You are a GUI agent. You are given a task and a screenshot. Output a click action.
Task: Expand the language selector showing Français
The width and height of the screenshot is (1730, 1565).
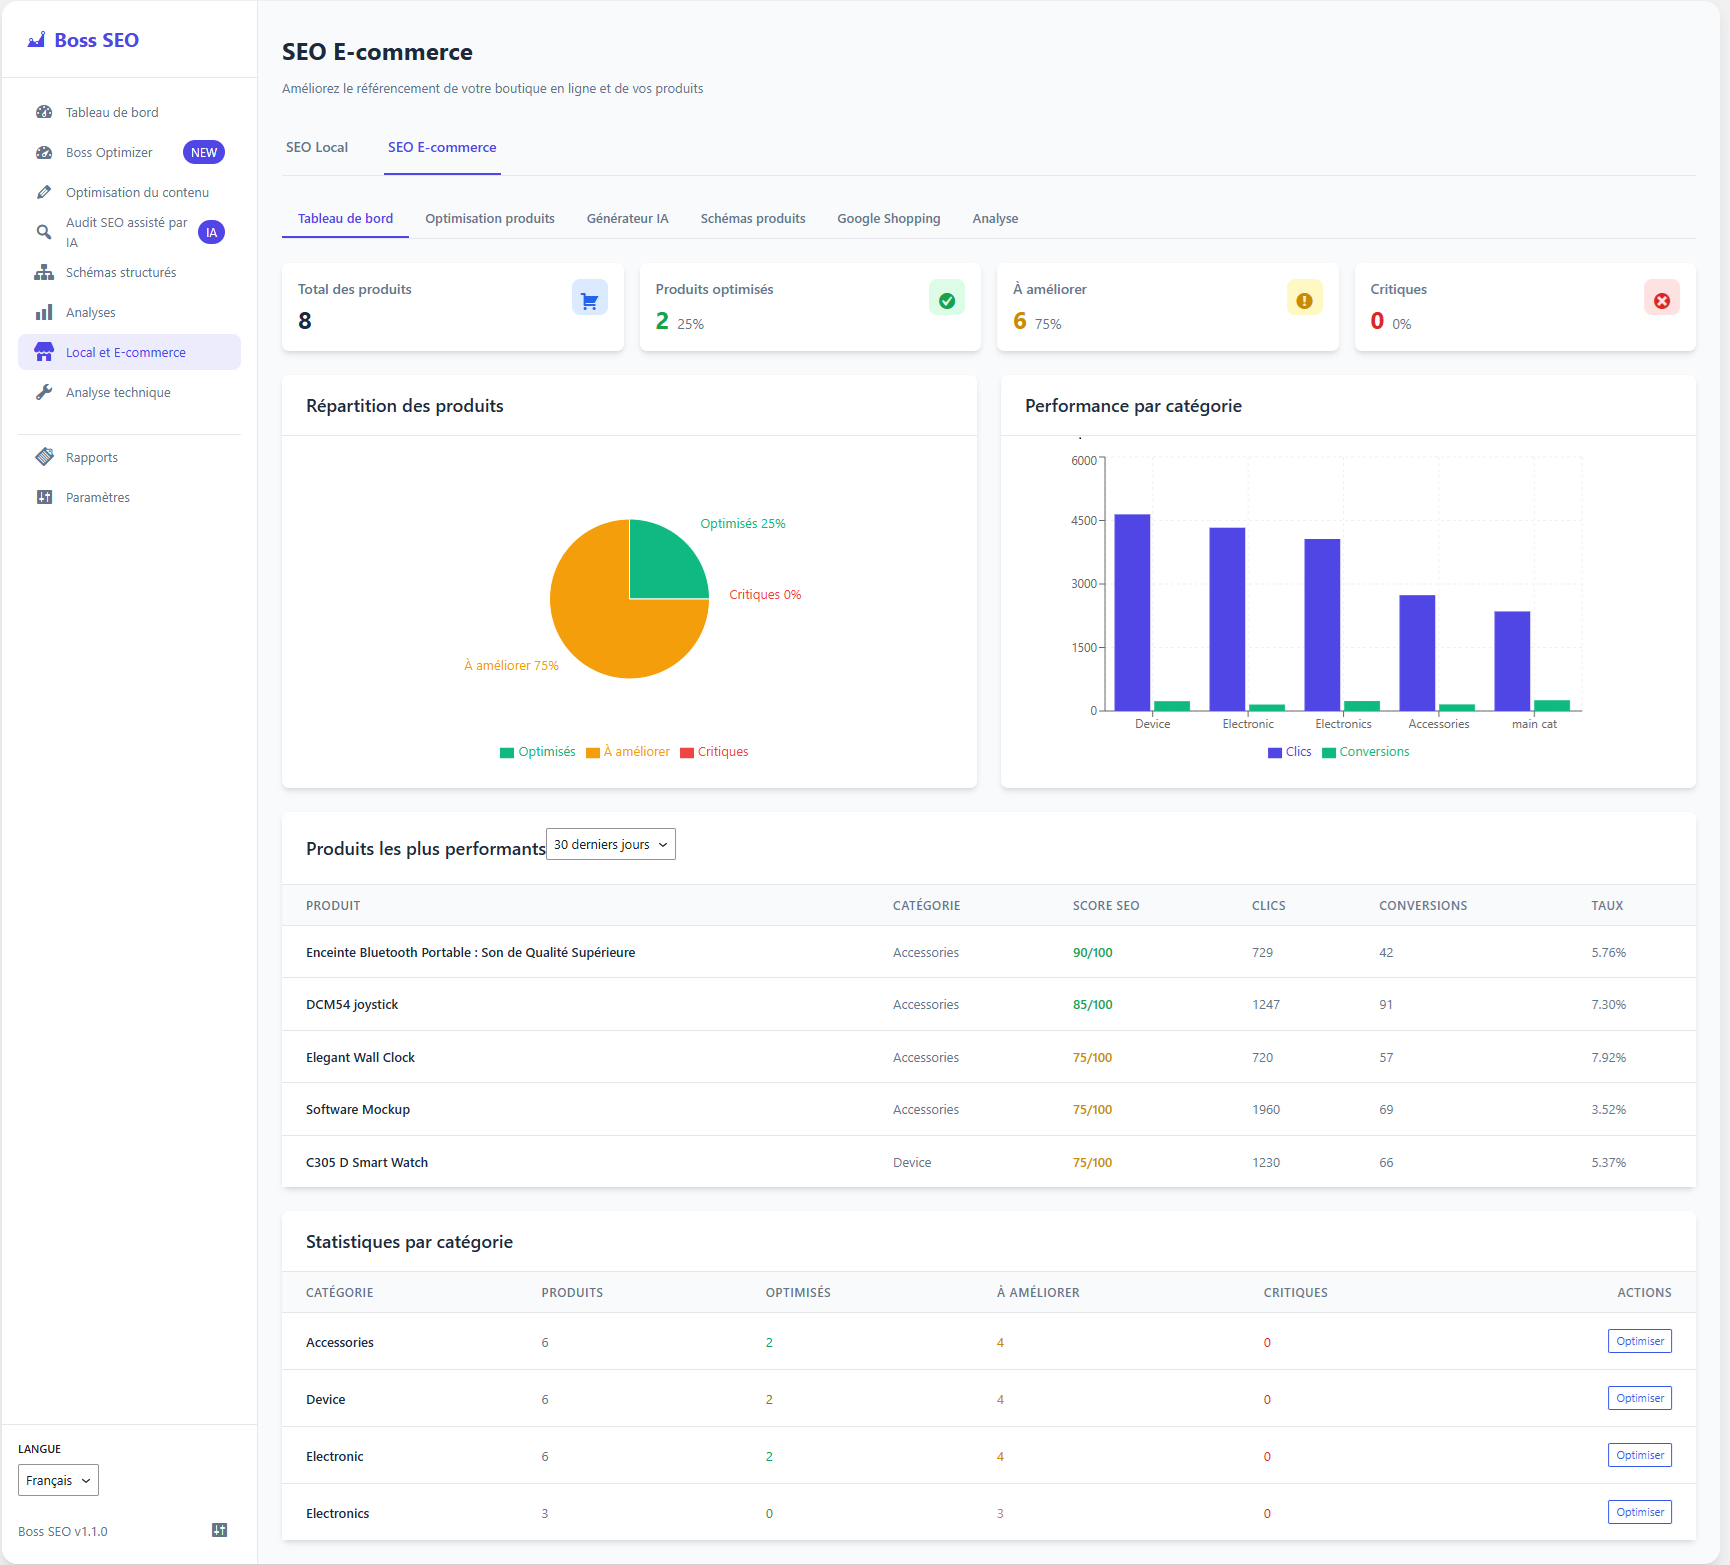57,1479
